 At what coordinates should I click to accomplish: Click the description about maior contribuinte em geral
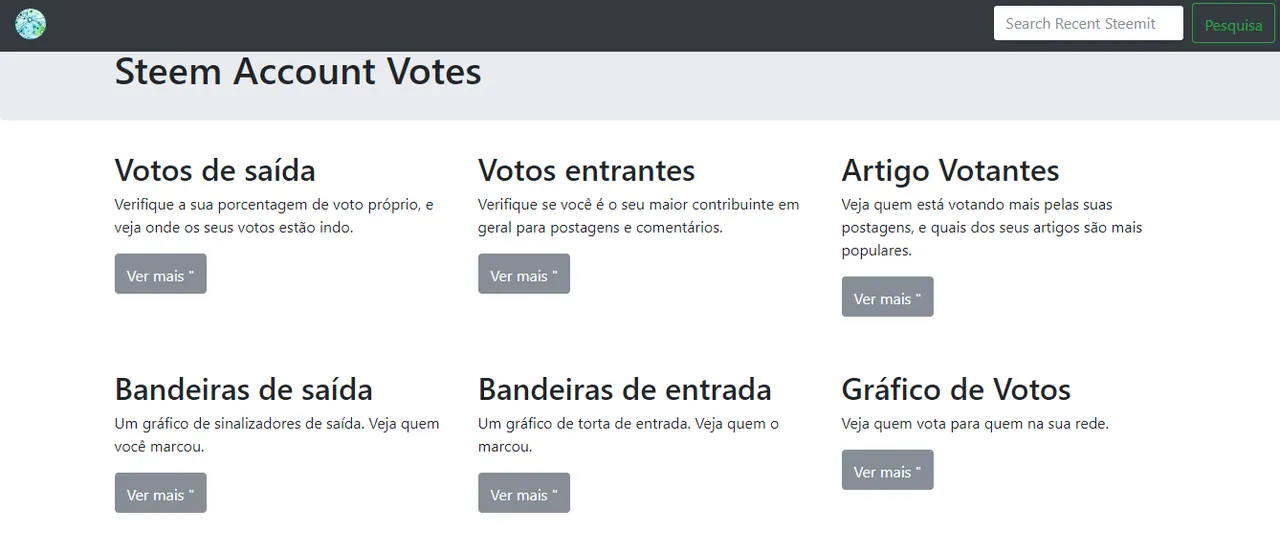click(639, 216)
